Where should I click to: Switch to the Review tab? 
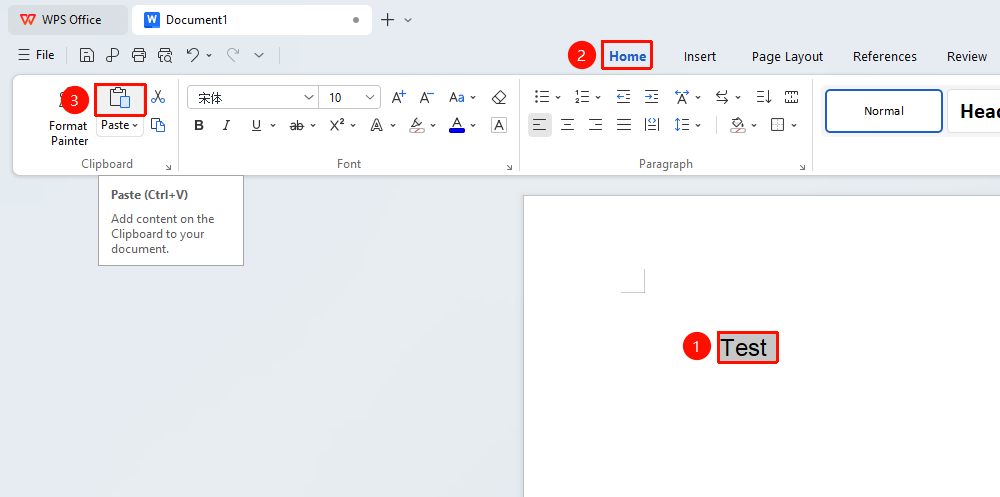(967, 56)
